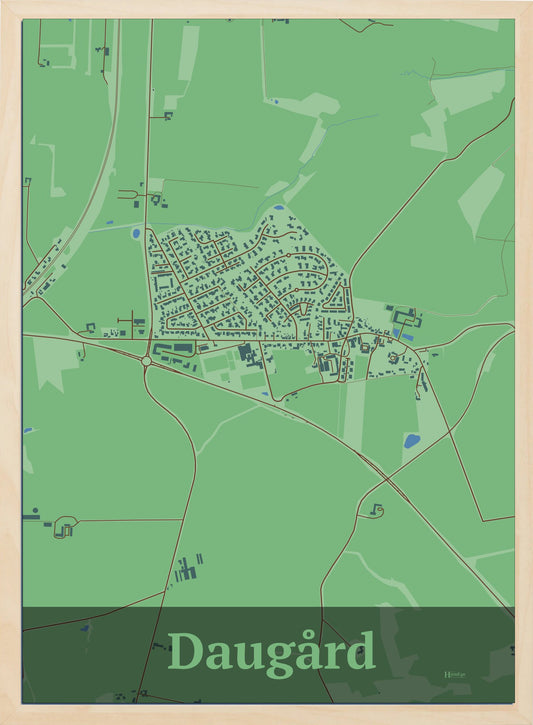The image size is (533, 725).
Task: Click the blue pond at town's northern edge
Action: [x=278, y=208]
